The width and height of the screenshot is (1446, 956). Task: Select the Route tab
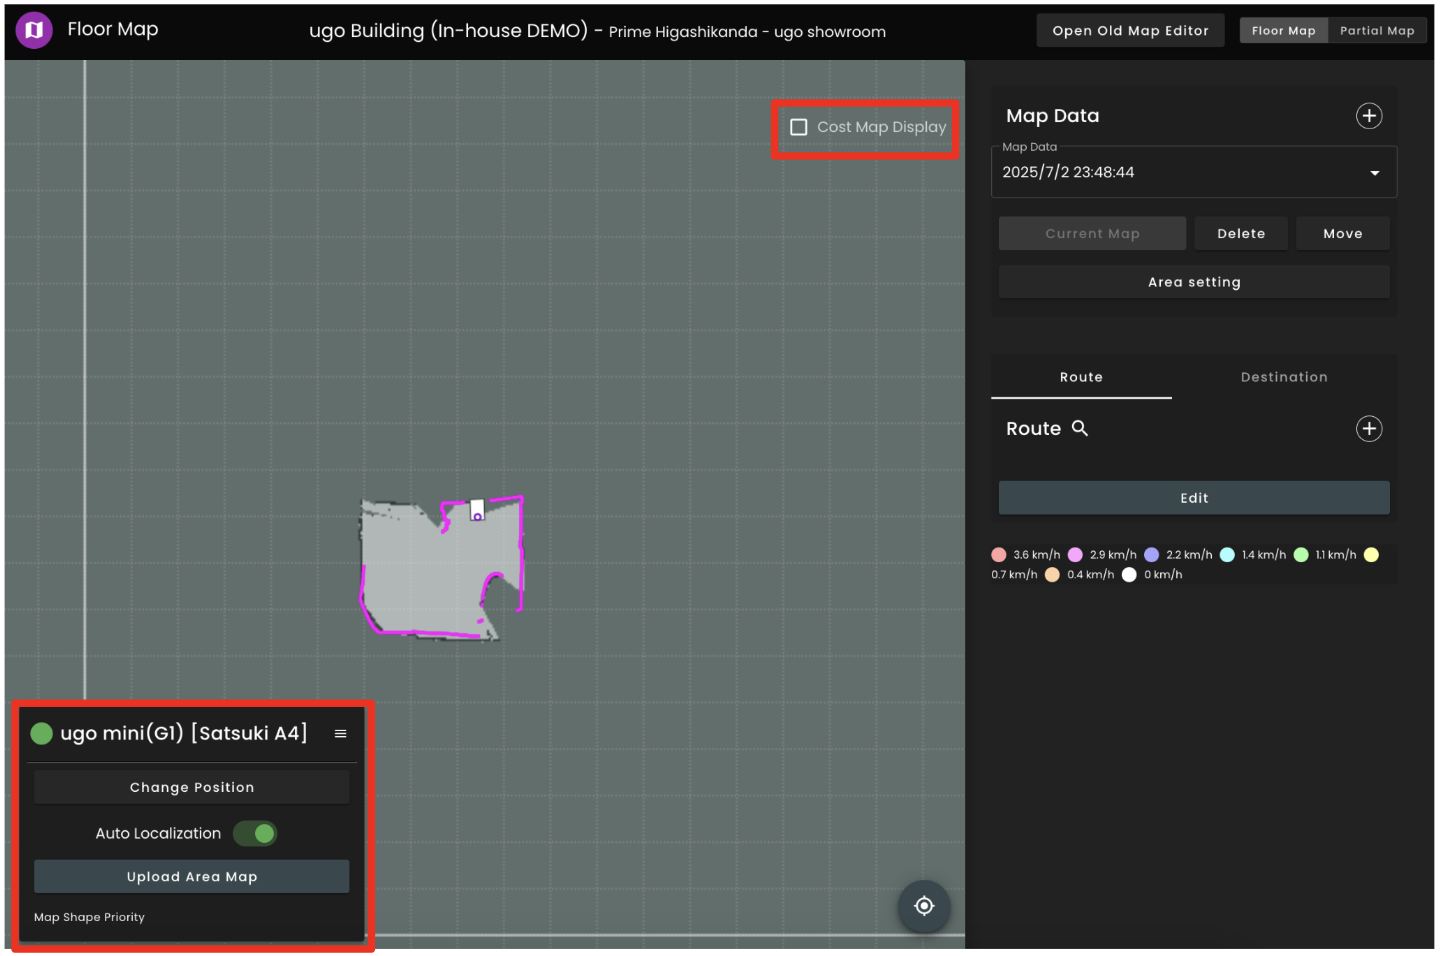click(1080, 377)
